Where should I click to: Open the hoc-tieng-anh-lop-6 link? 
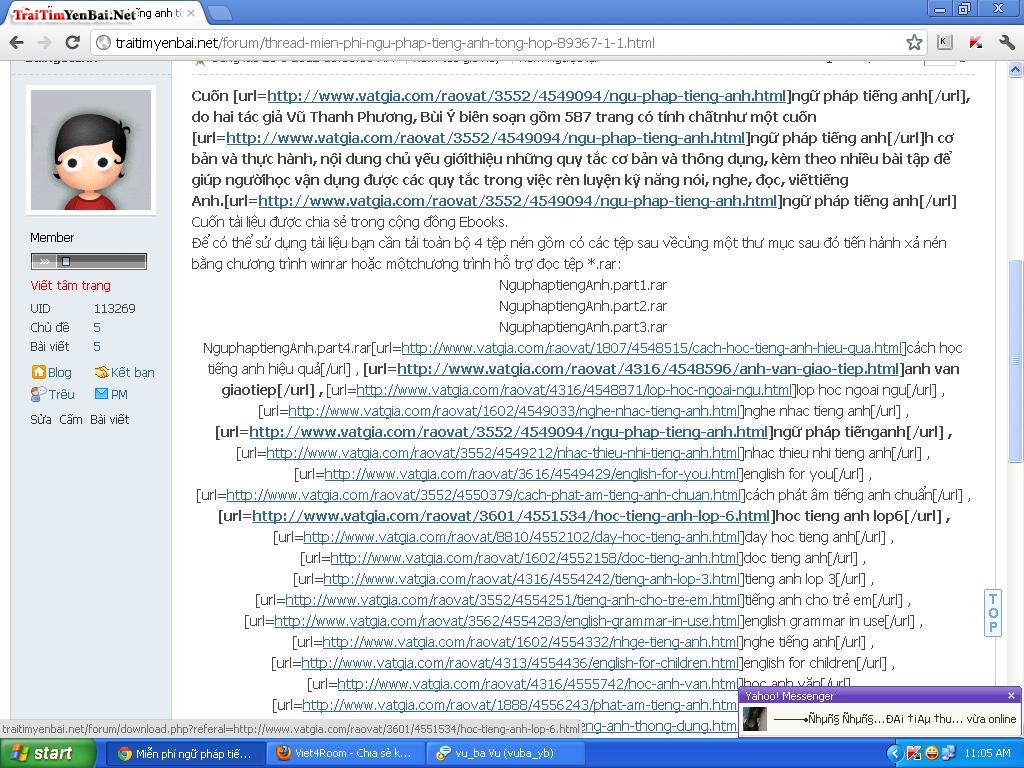(x=511, y=516)
